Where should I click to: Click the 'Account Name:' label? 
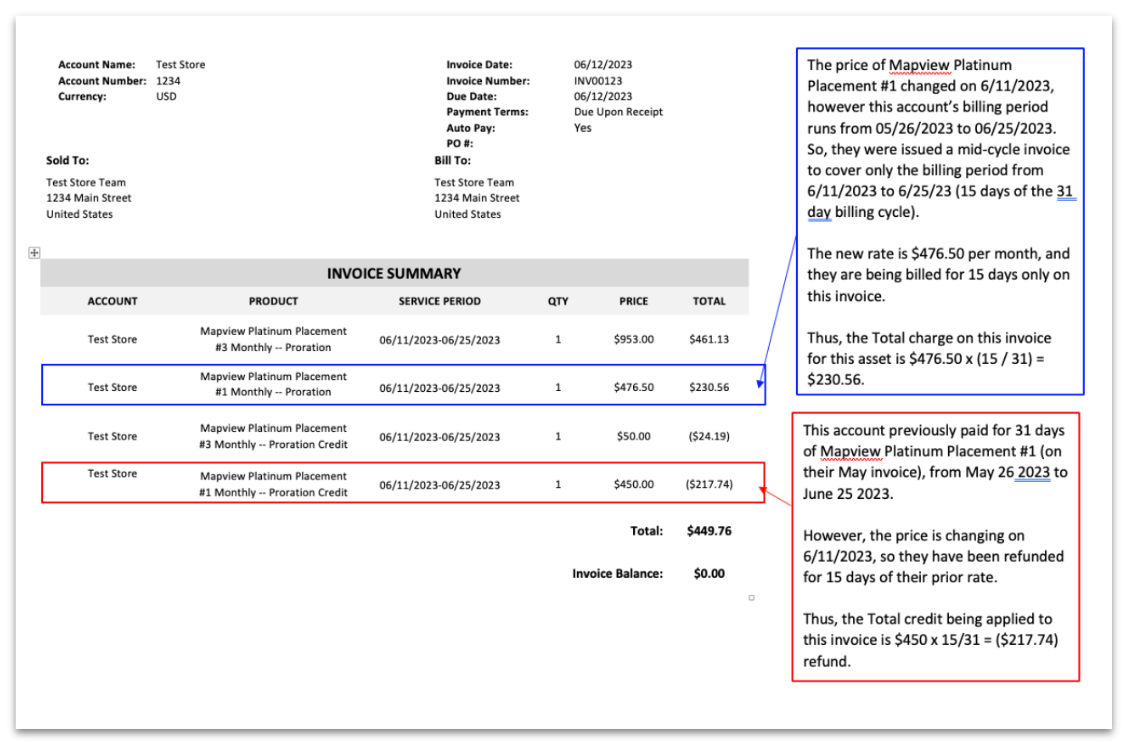(x=97, y=65)
